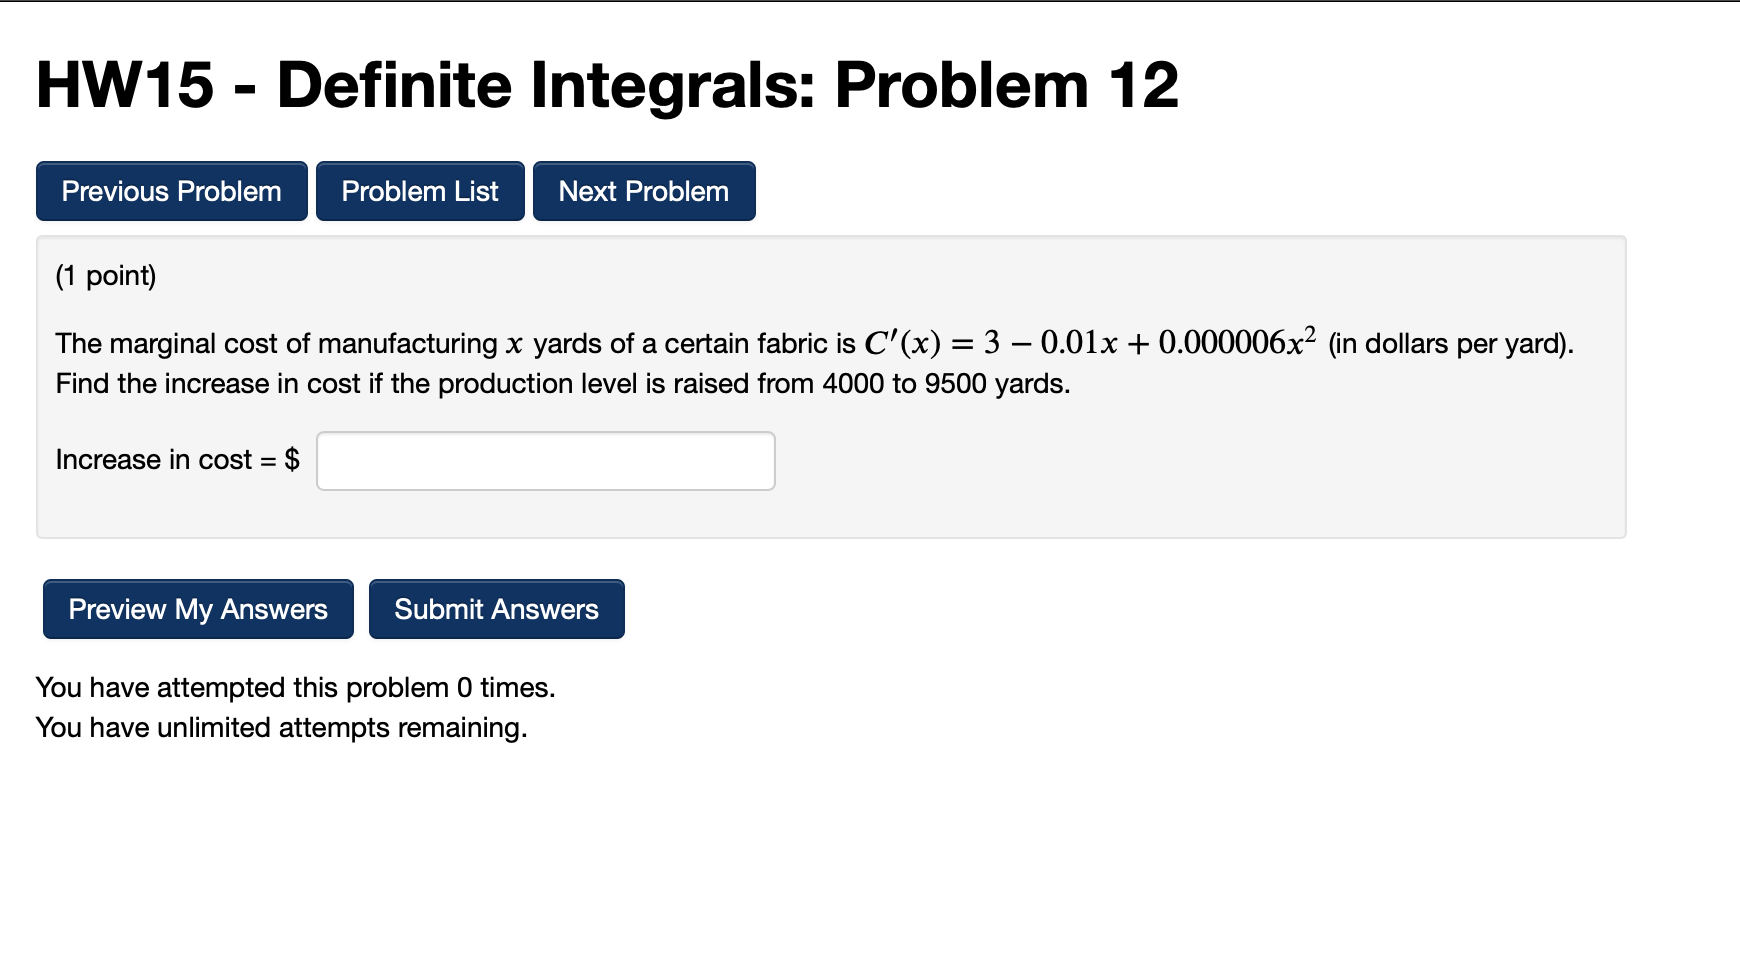1740x970 pixels.
Task: Advance using the Next Problem button
Action: pyautogui.click(x=644, y=190)
